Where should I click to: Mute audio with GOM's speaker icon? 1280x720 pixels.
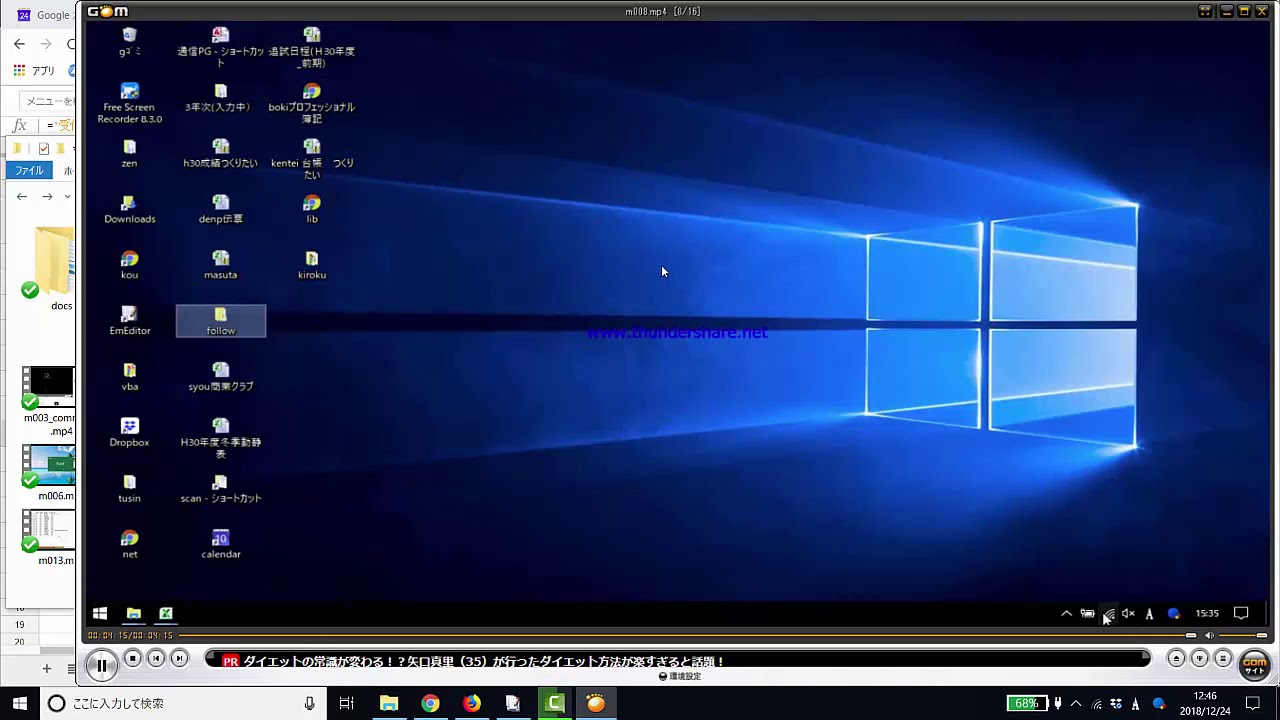(x=1209, y=635)
